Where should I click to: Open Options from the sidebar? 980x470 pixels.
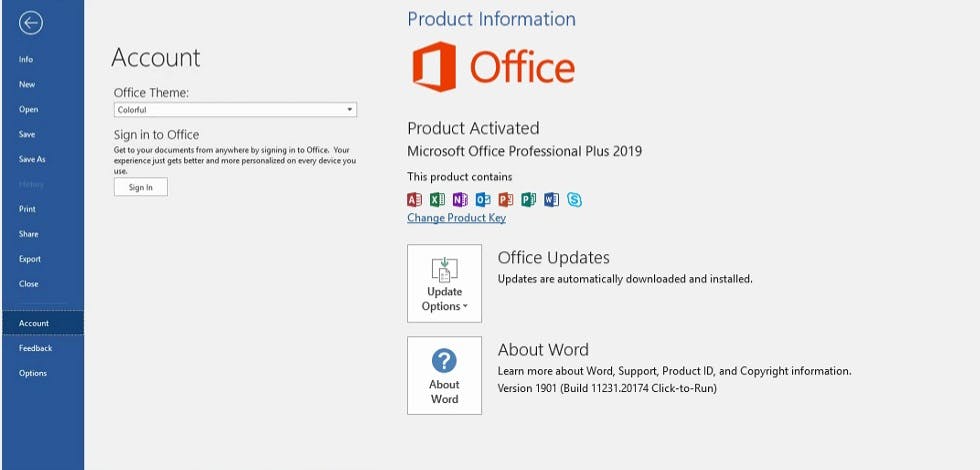32,373
